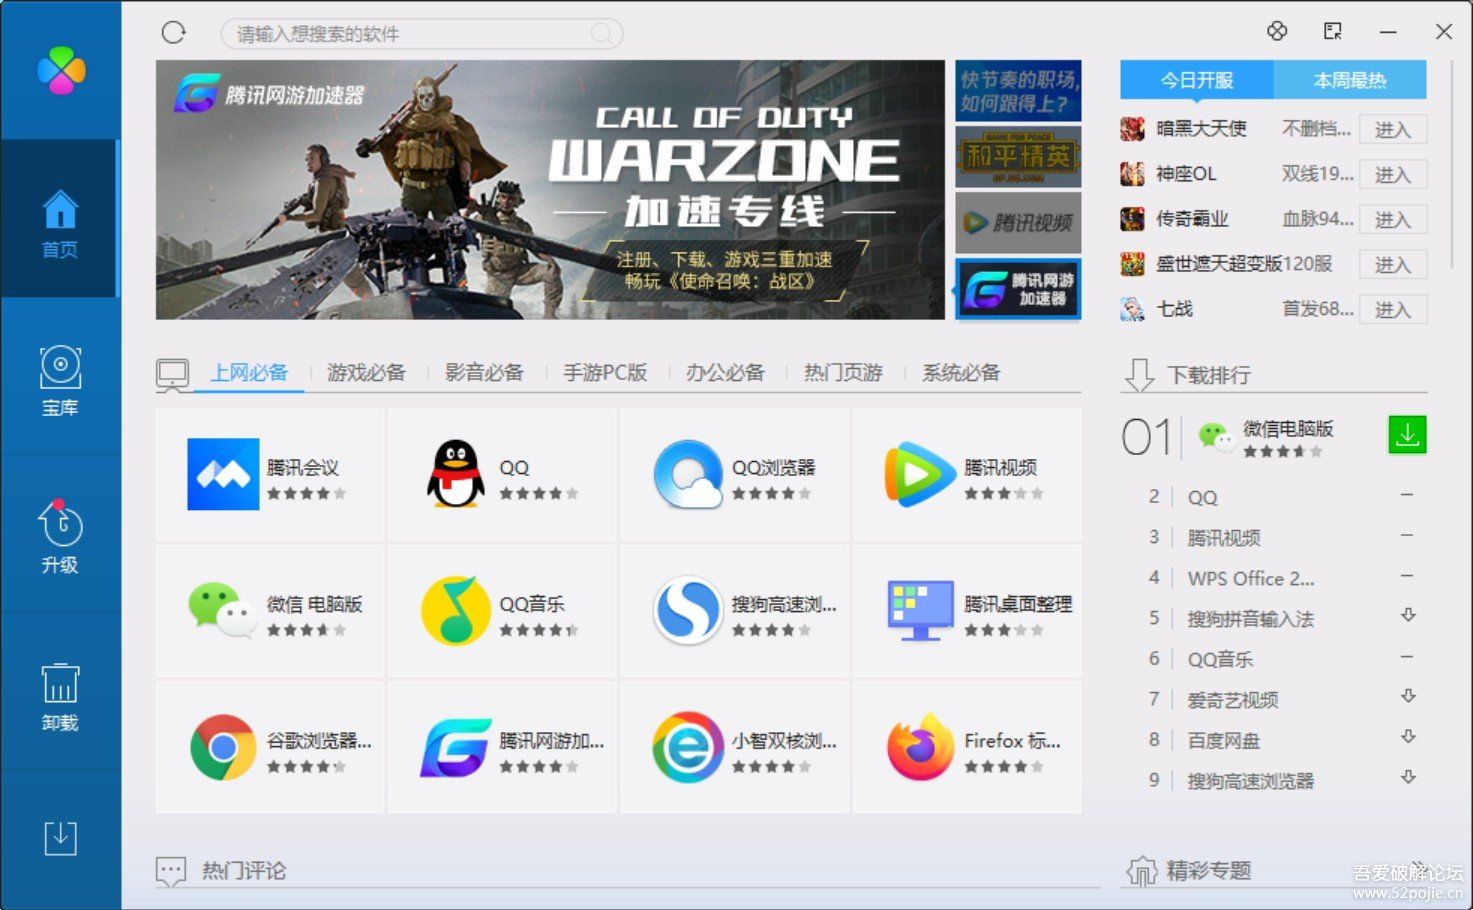1473x910 pixels.
Task: Click the refresh icon beside search box
Action: (174, 33)
